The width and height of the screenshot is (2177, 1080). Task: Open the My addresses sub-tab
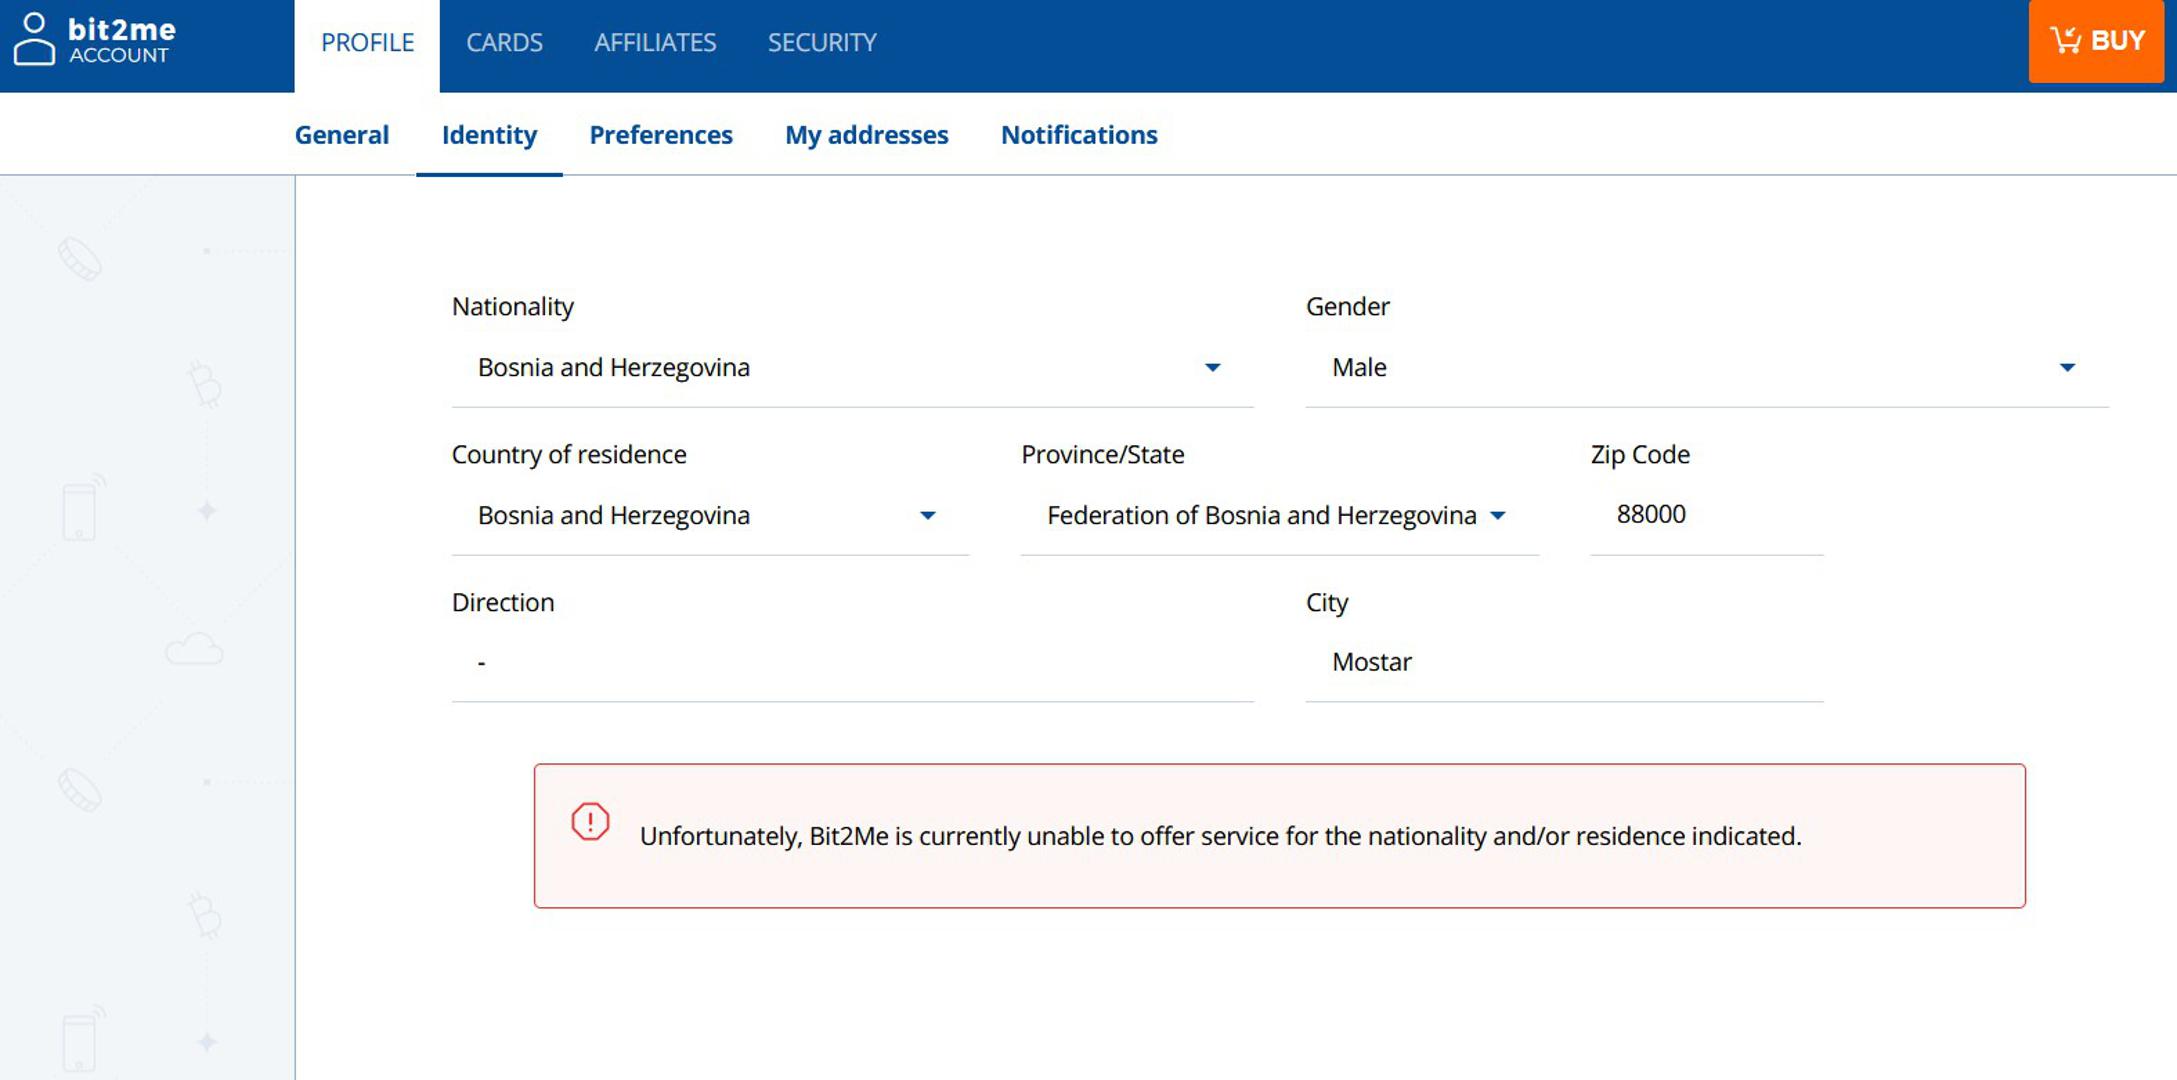(866, 135)
